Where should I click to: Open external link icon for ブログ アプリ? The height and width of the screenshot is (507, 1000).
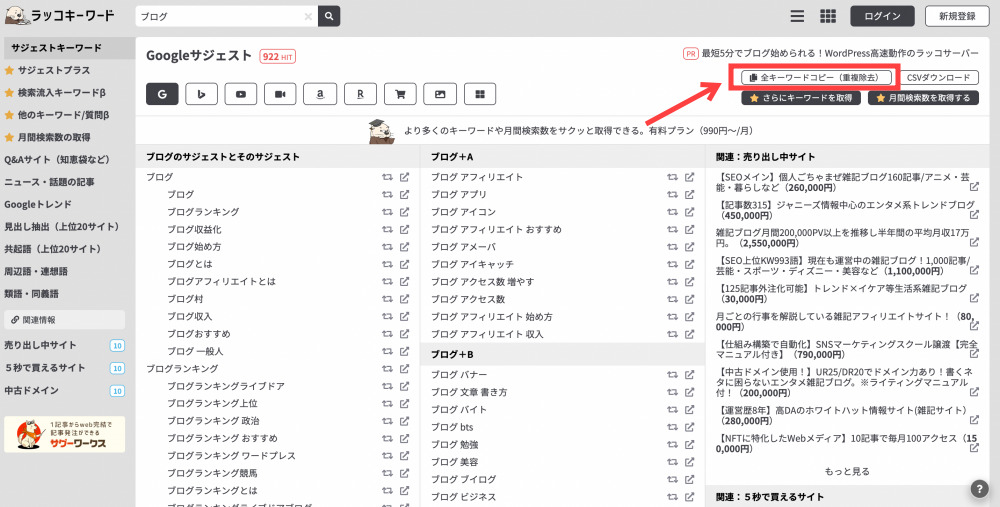click(x=689, y=195)
